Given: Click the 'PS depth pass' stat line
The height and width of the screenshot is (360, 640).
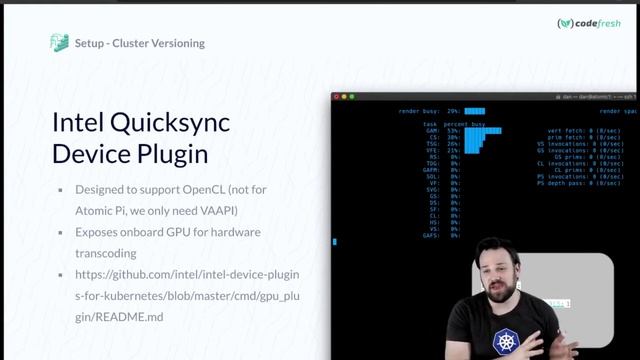Looking at the screenshot, I should [x=579, y=183].
